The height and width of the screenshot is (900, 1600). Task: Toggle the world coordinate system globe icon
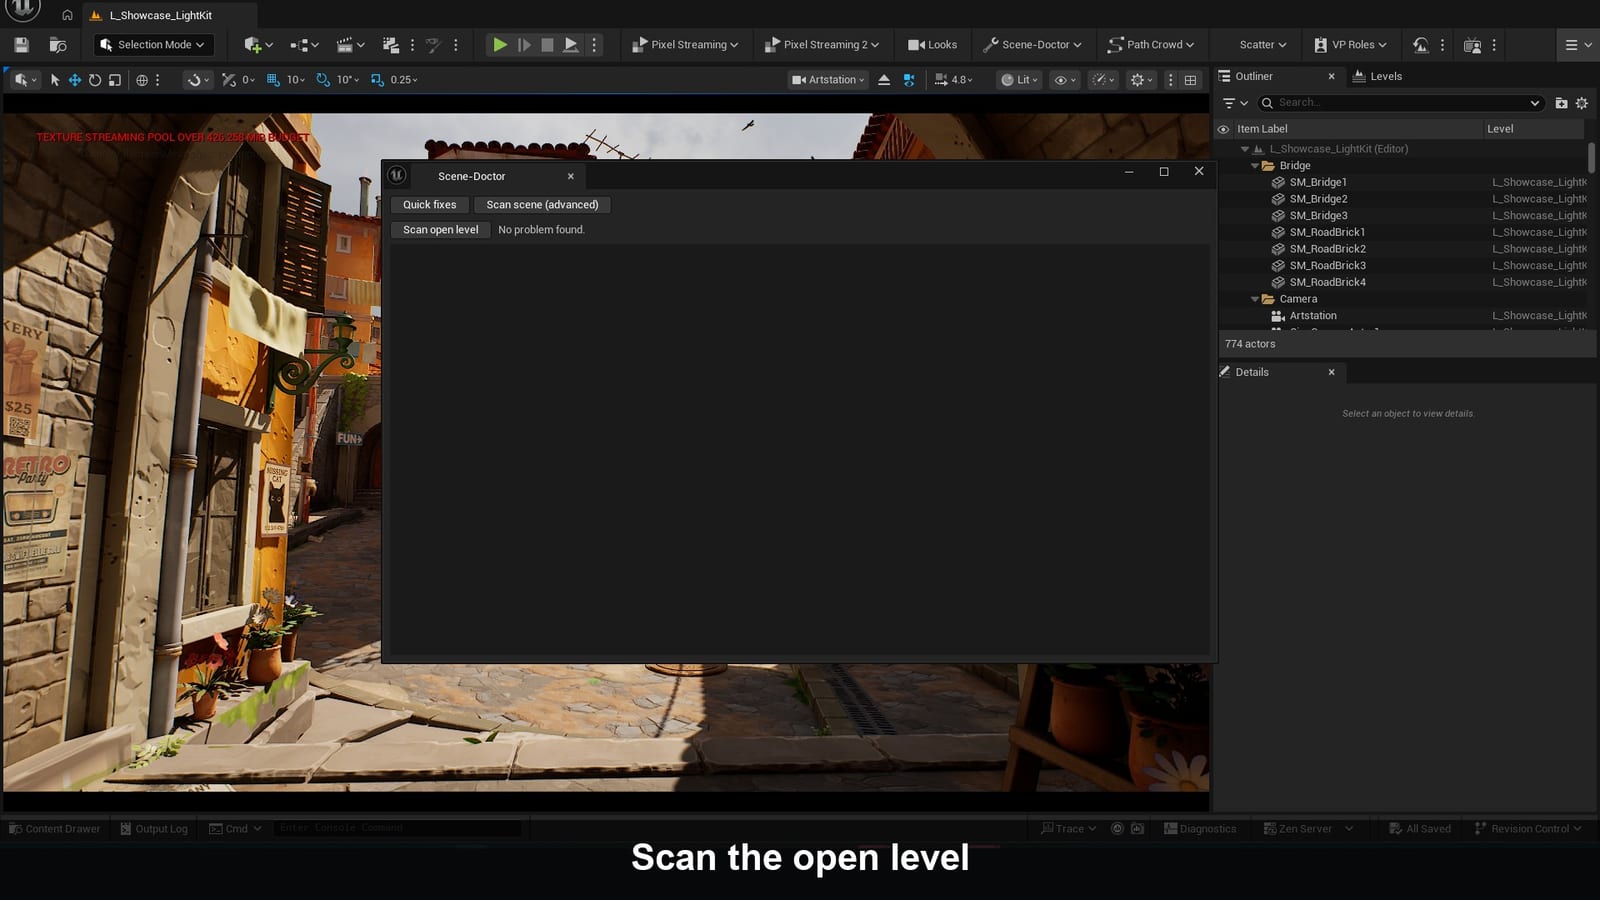(x=142, y=80)
